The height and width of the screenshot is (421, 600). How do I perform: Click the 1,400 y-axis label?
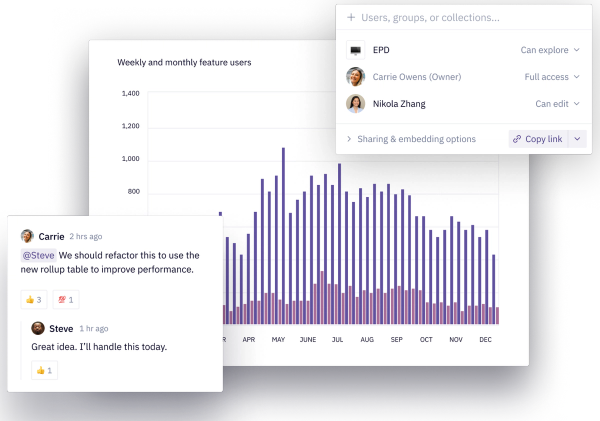click(x=130, y=93)
